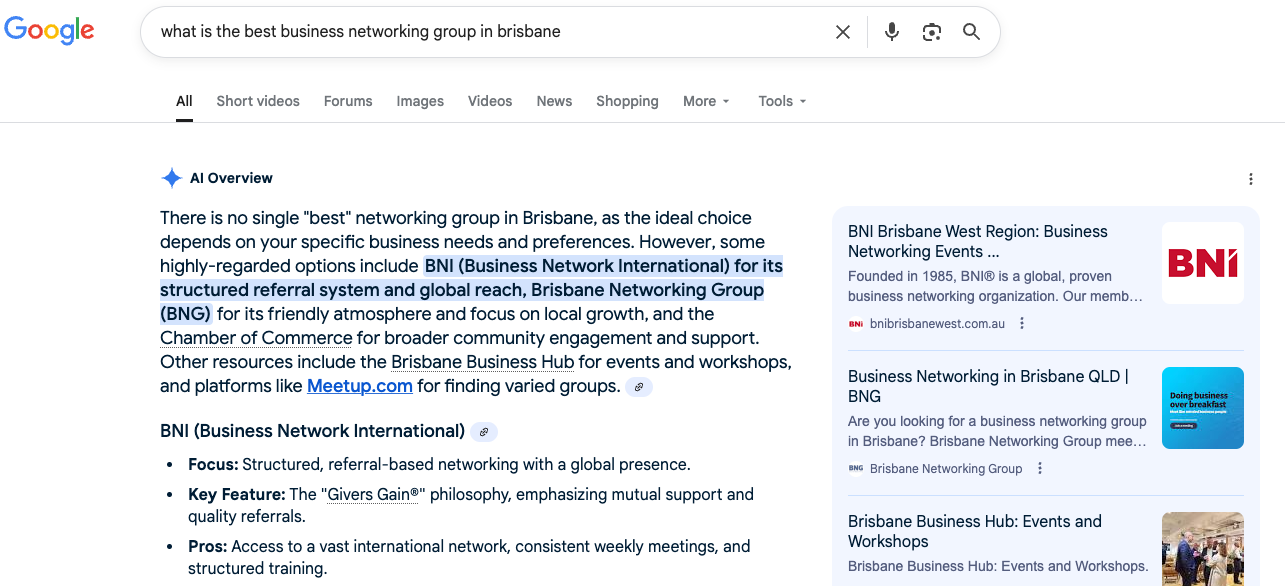Viewport: 1285px width, 586px height.
Task: Submit search with the magnifying glass icon
Action: 971,32
